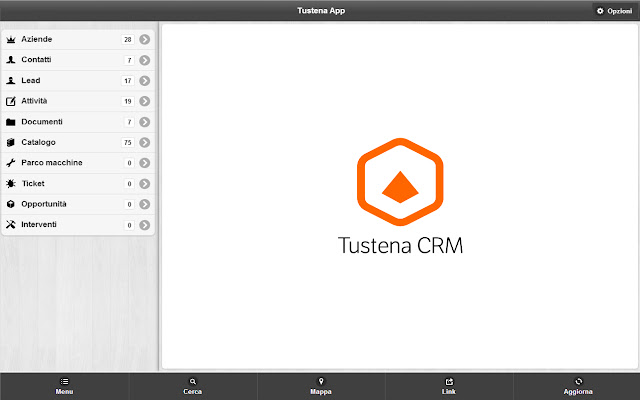Click the tools icon beside Interventi
The height and width of the screenshot is (400, 640).
pos(11,224)
